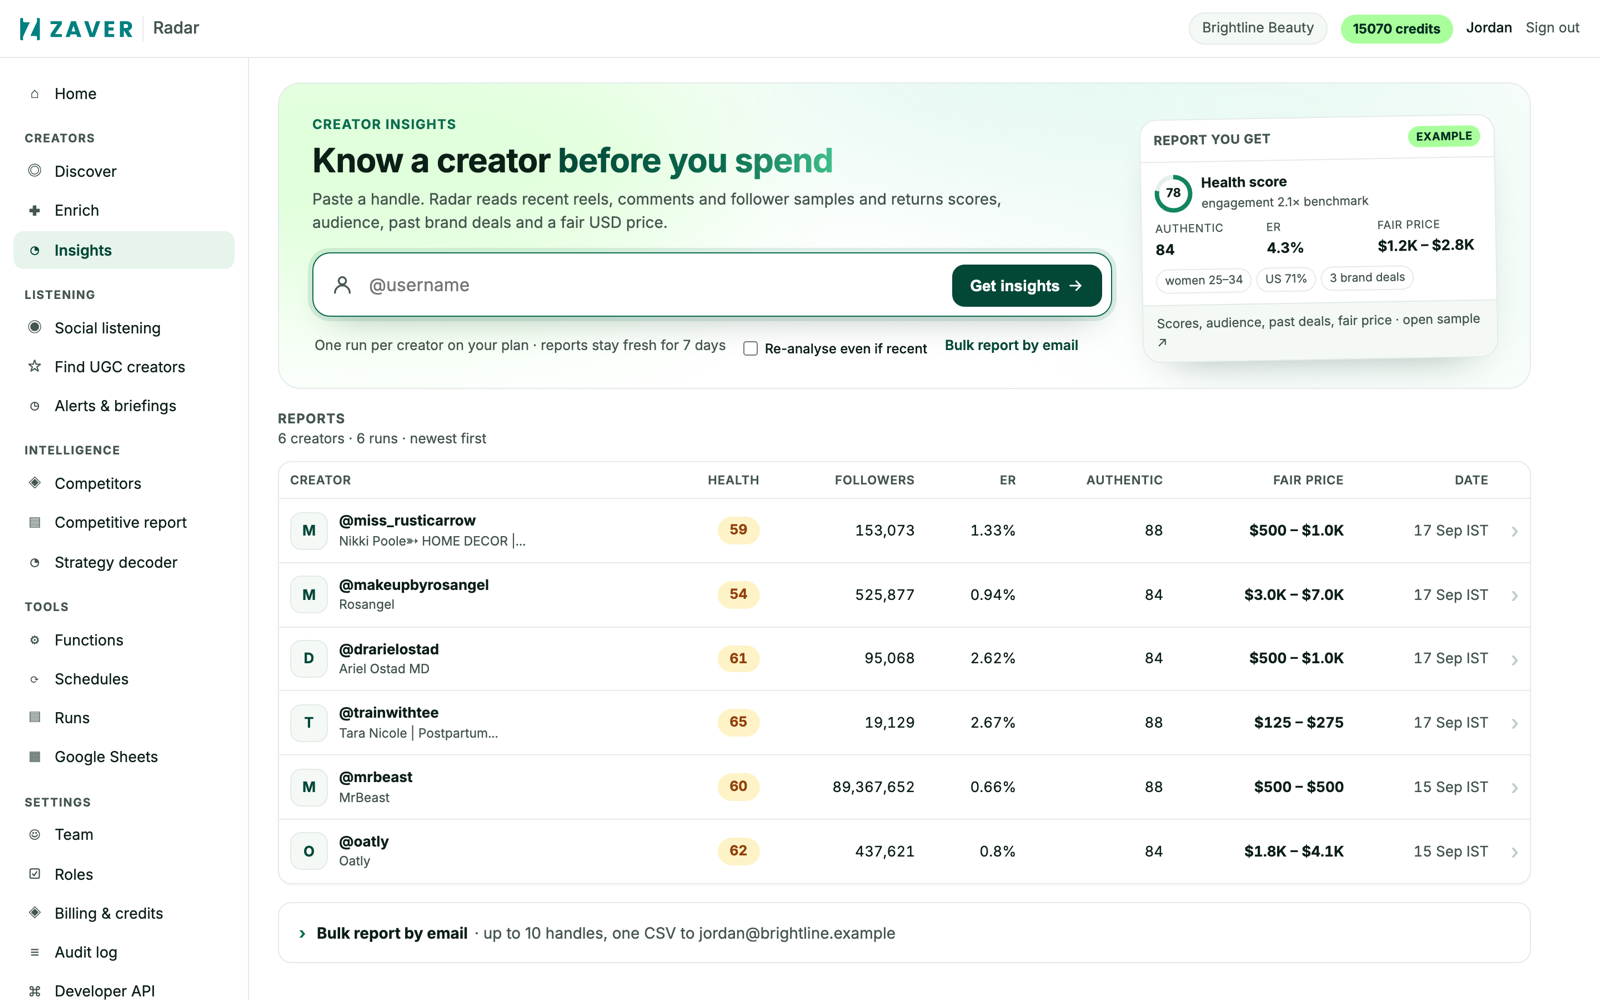This screenshot has height=1000, width=1600.
Task: Click the Find UGC creators star icon
Action: click(x=35, y=366)
